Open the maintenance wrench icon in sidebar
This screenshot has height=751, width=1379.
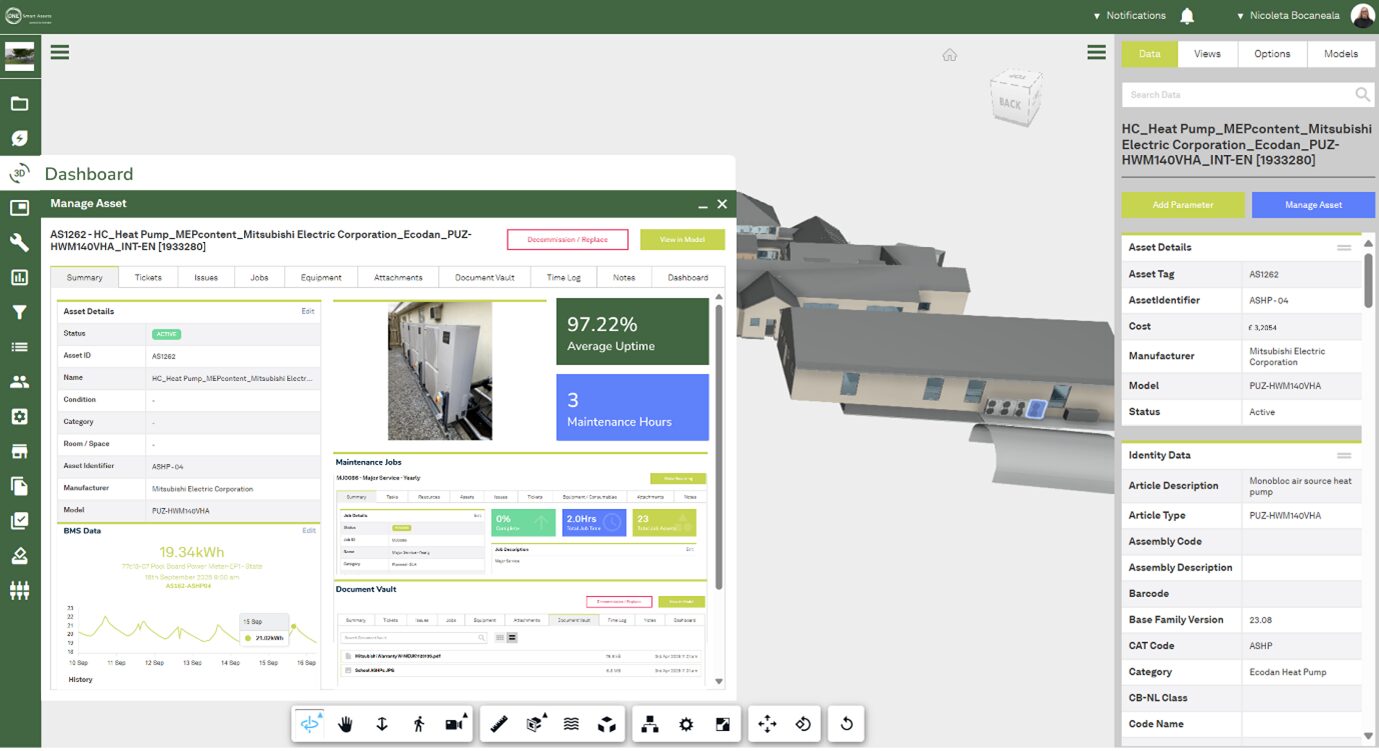(x=20, y=241)
